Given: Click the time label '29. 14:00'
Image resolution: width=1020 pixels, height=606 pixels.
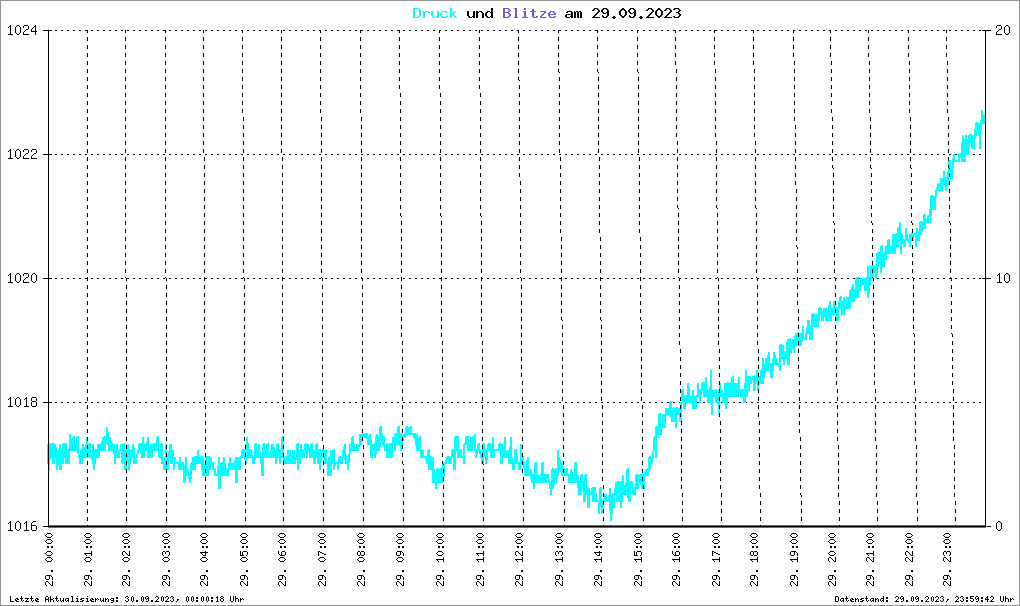Looking at the screenshot, I should (x=598, y=560).
